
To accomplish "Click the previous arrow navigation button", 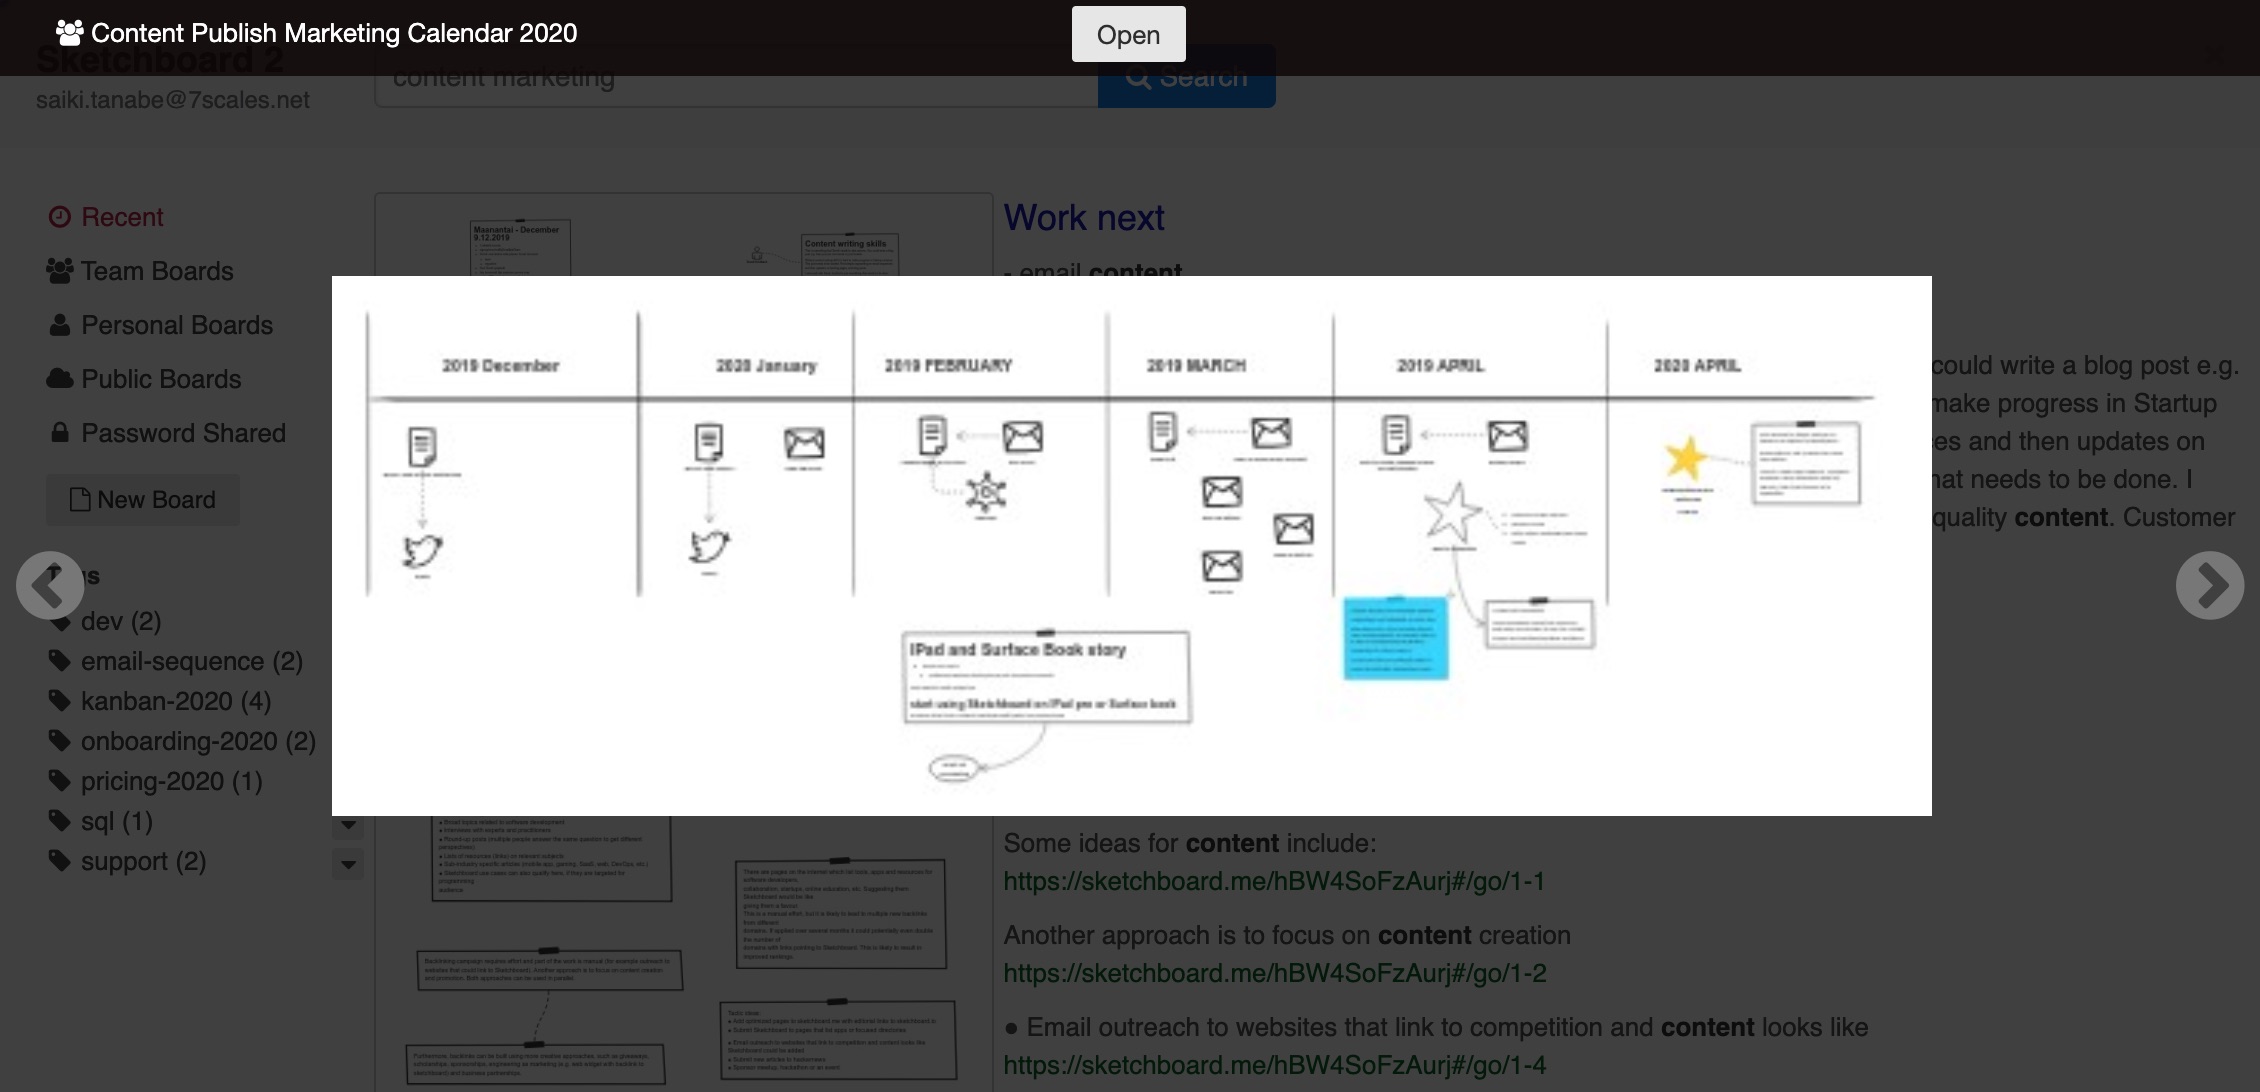I will point(49,585).
